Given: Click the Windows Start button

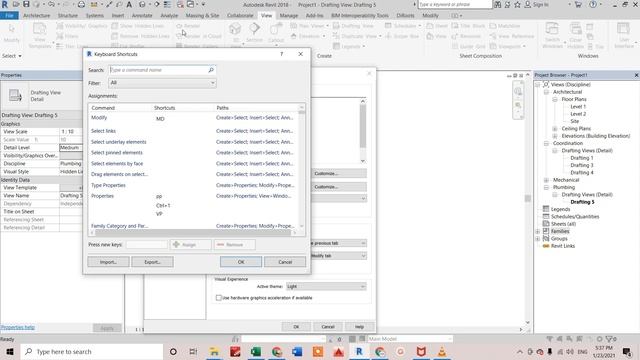Looking at the screenshot, I should coord(10,351).
